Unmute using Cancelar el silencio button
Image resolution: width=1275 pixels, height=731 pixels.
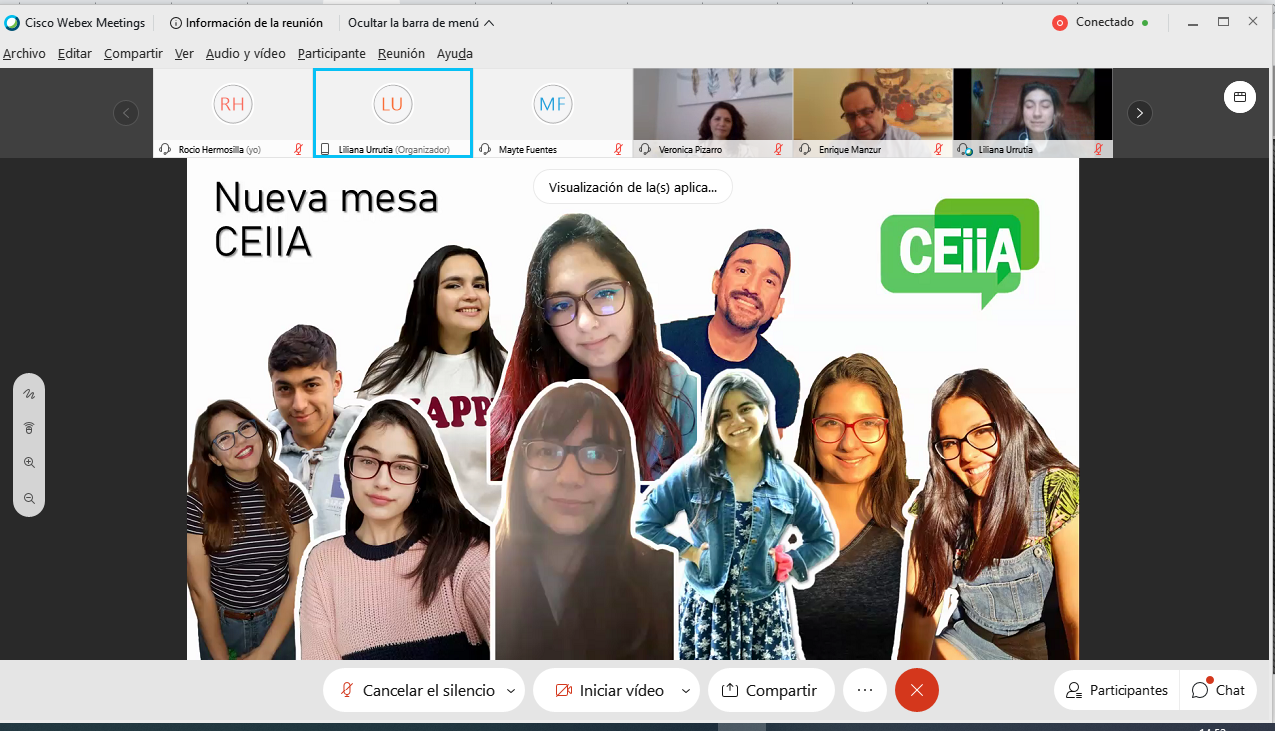click(x=417, y=690)
